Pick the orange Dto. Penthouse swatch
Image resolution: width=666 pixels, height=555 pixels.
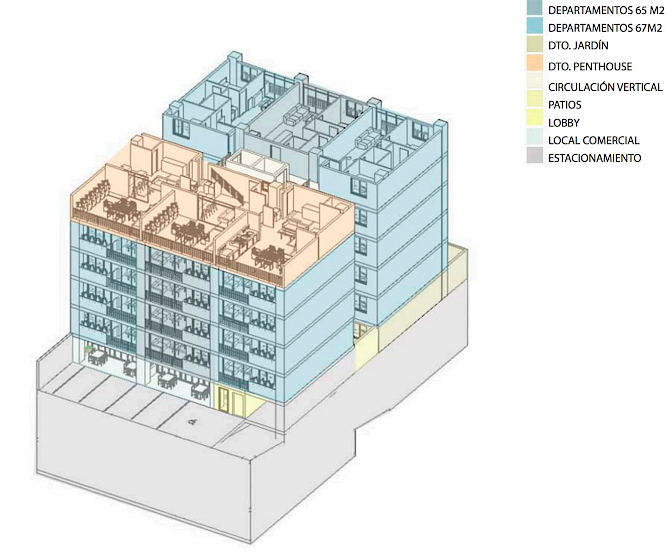click(537, 65)
